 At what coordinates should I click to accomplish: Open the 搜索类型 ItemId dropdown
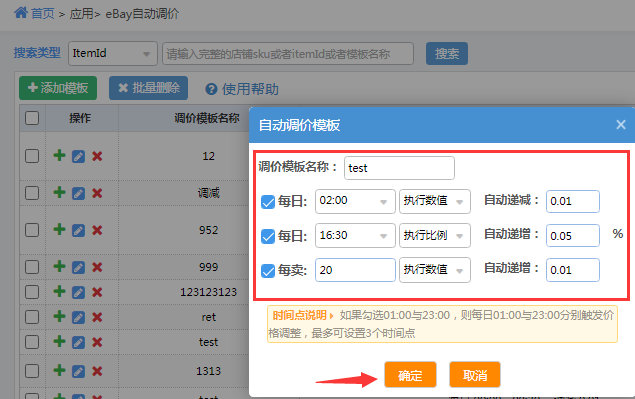tap(113, 53)
